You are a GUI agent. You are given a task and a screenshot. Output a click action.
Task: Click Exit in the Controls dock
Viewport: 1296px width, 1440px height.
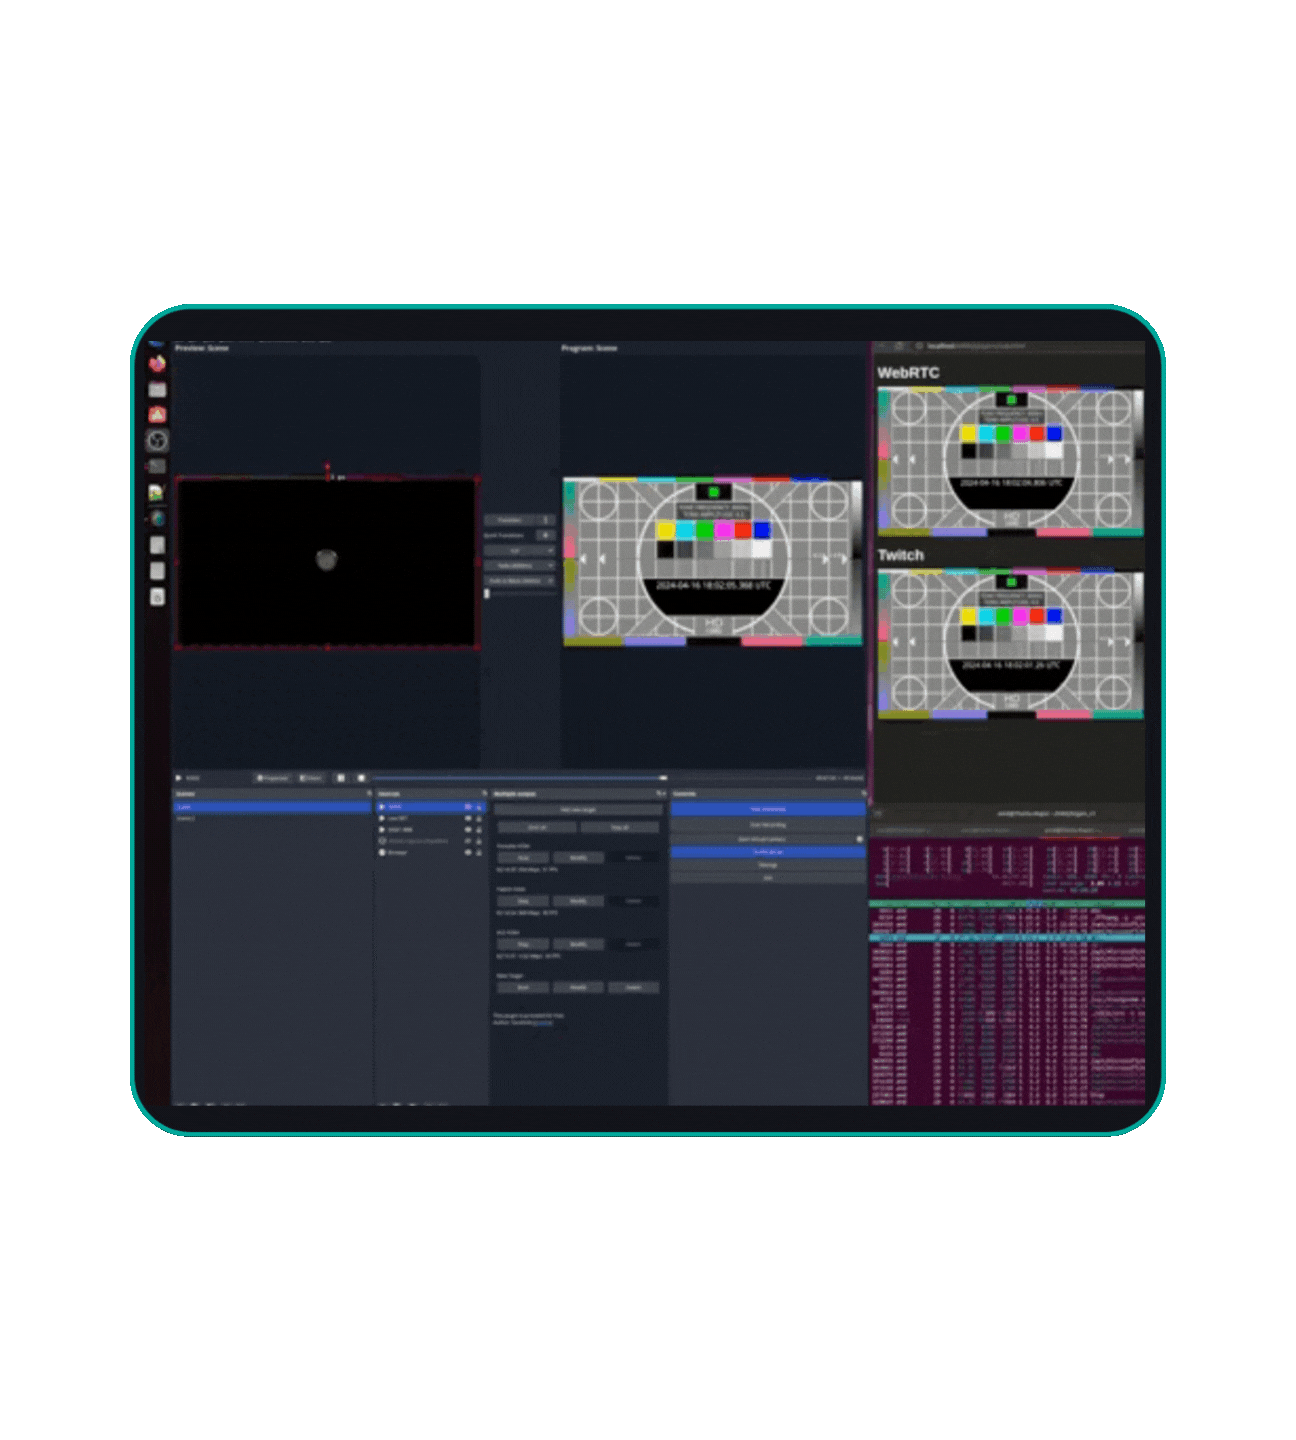point(767,878)
